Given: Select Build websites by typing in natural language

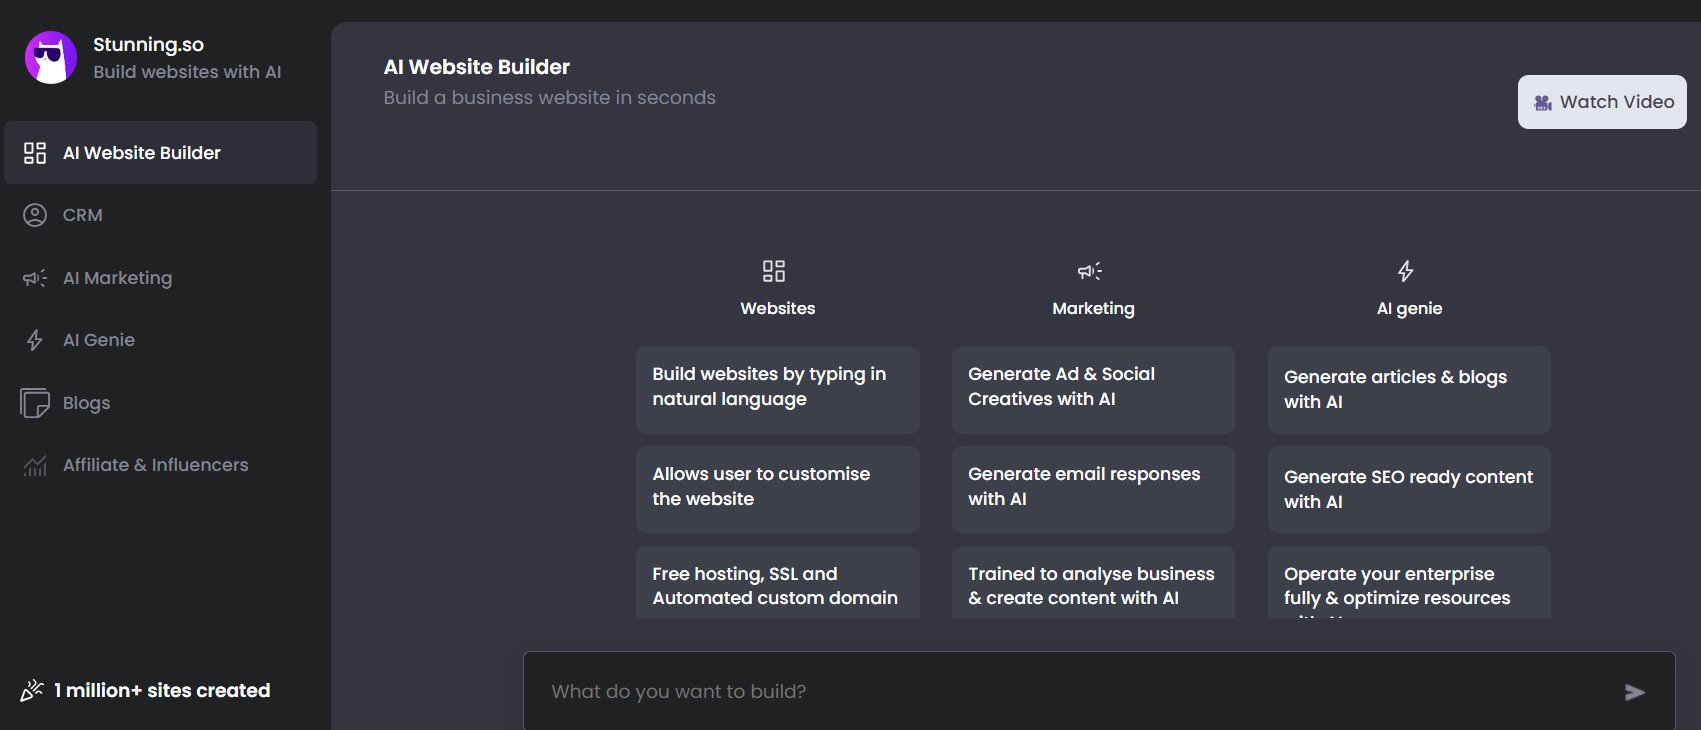Looking at the screenshot, I should click(777, 389).
